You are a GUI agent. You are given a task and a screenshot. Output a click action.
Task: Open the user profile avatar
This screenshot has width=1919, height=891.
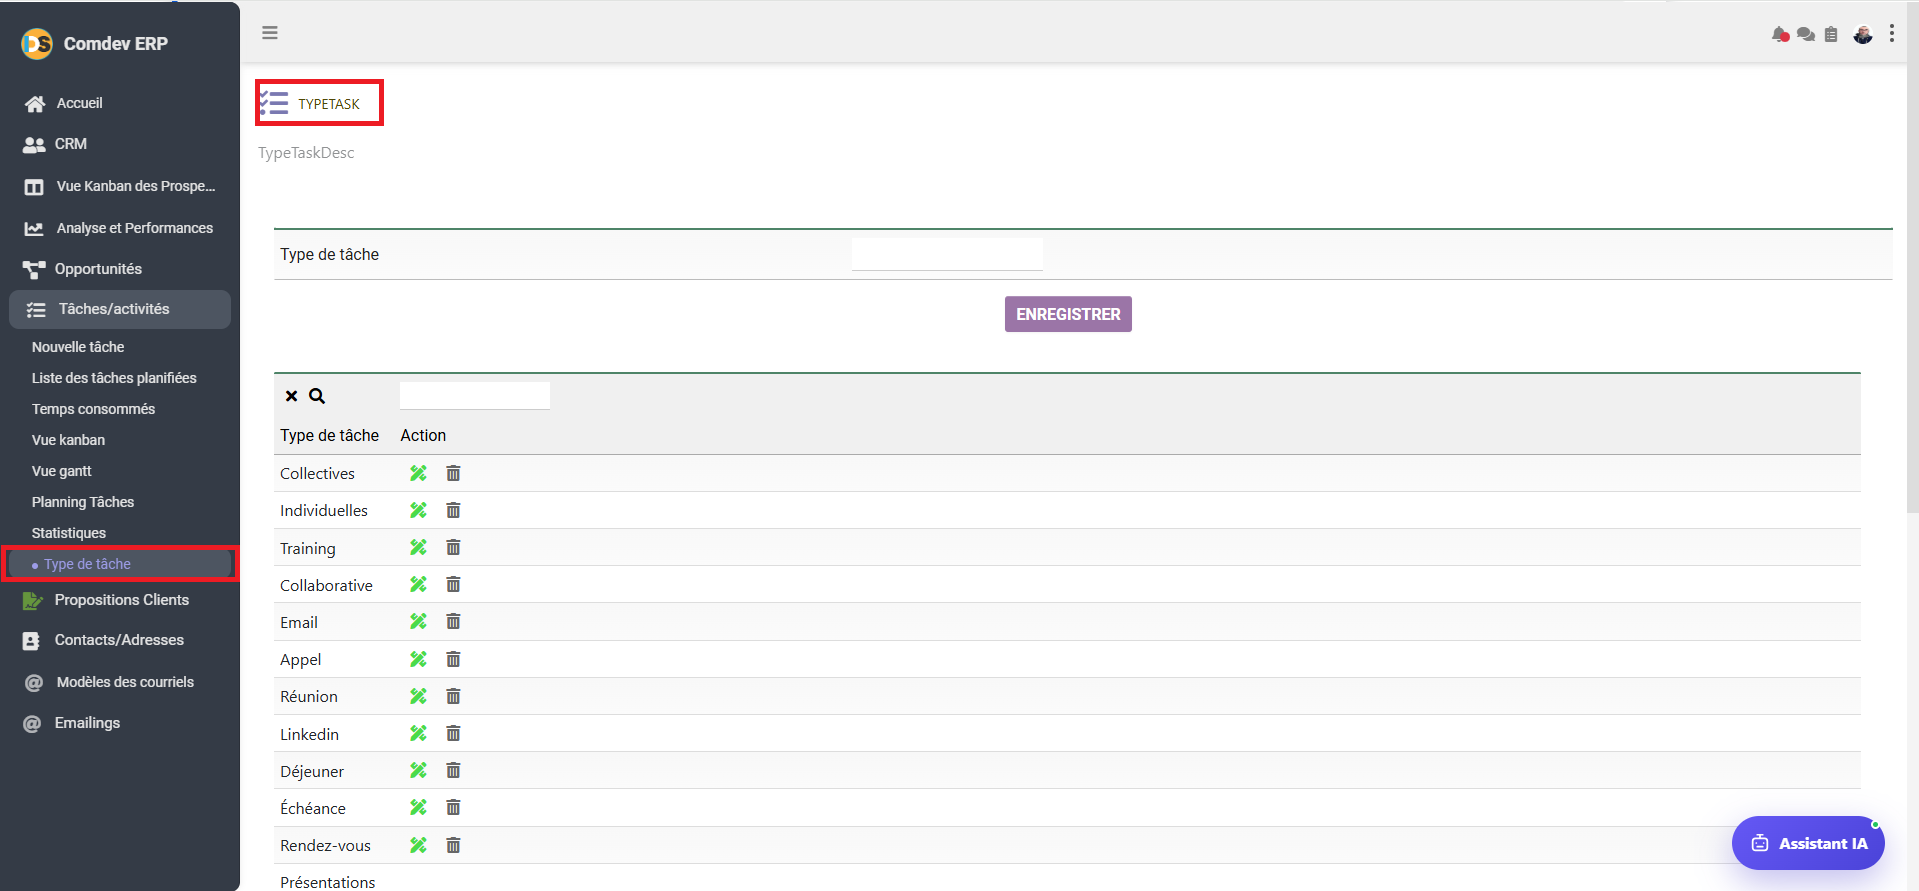[1863, 34]
